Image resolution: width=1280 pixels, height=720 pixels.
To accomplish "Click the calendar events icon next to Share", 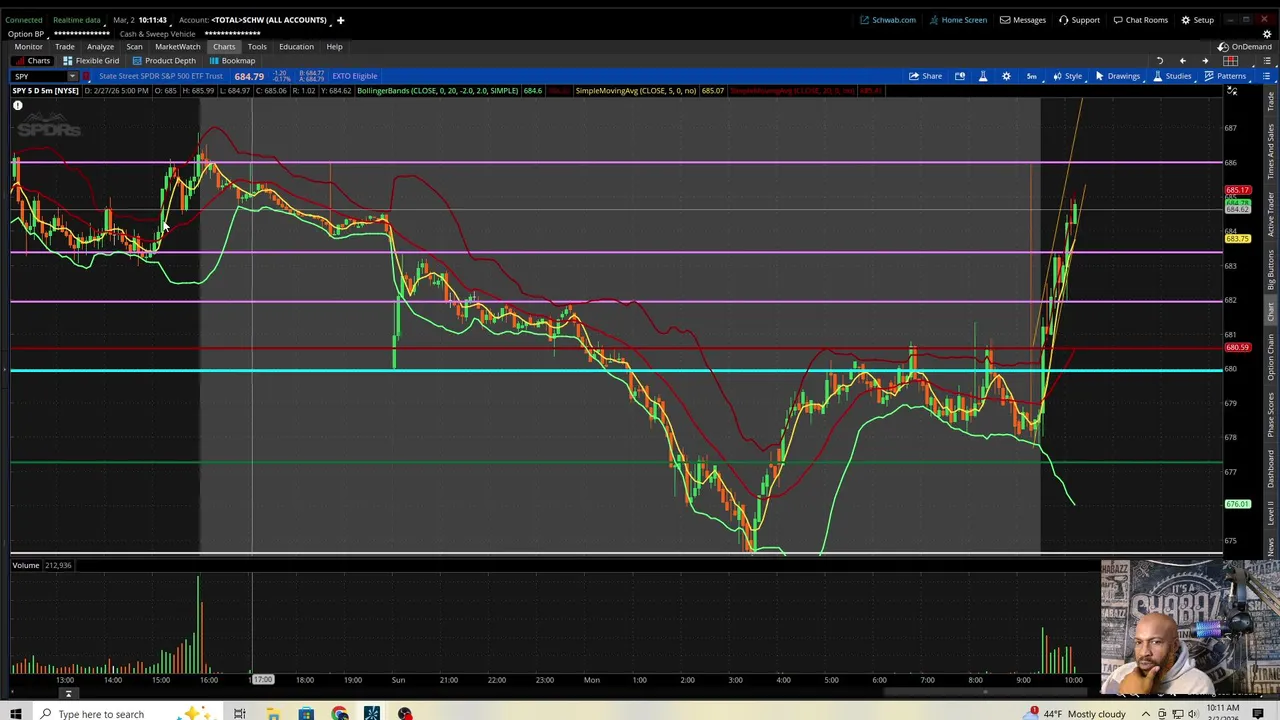I will tap(960, 76).
